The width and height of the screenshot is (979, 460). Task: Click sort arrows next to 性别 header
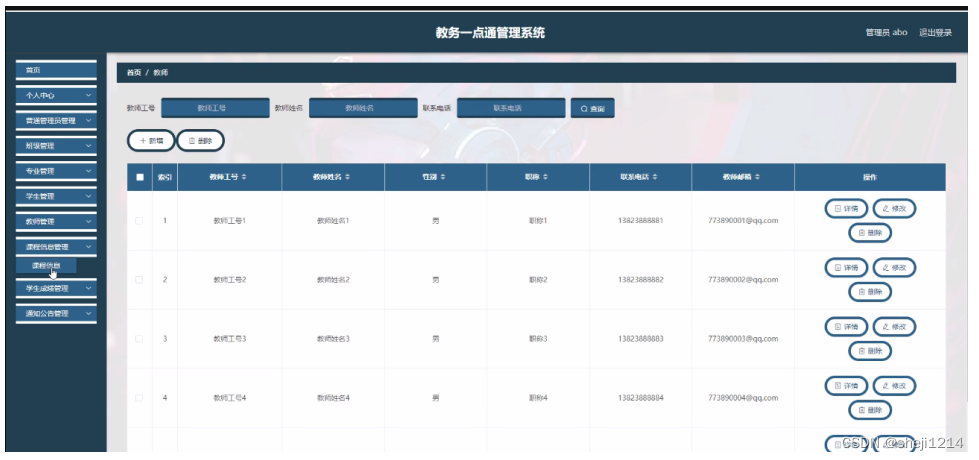pos(443,177)
